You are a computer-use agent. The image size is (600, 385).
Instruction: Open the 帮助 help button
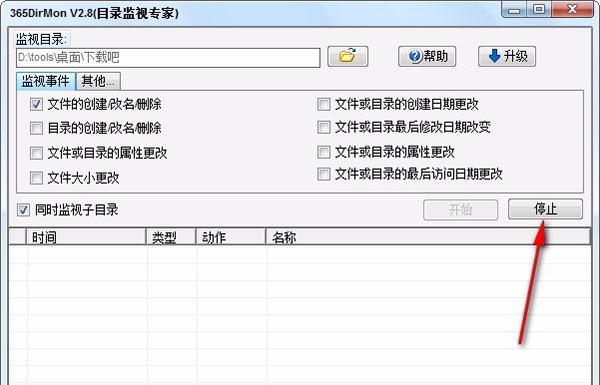[x=427, y=57]
